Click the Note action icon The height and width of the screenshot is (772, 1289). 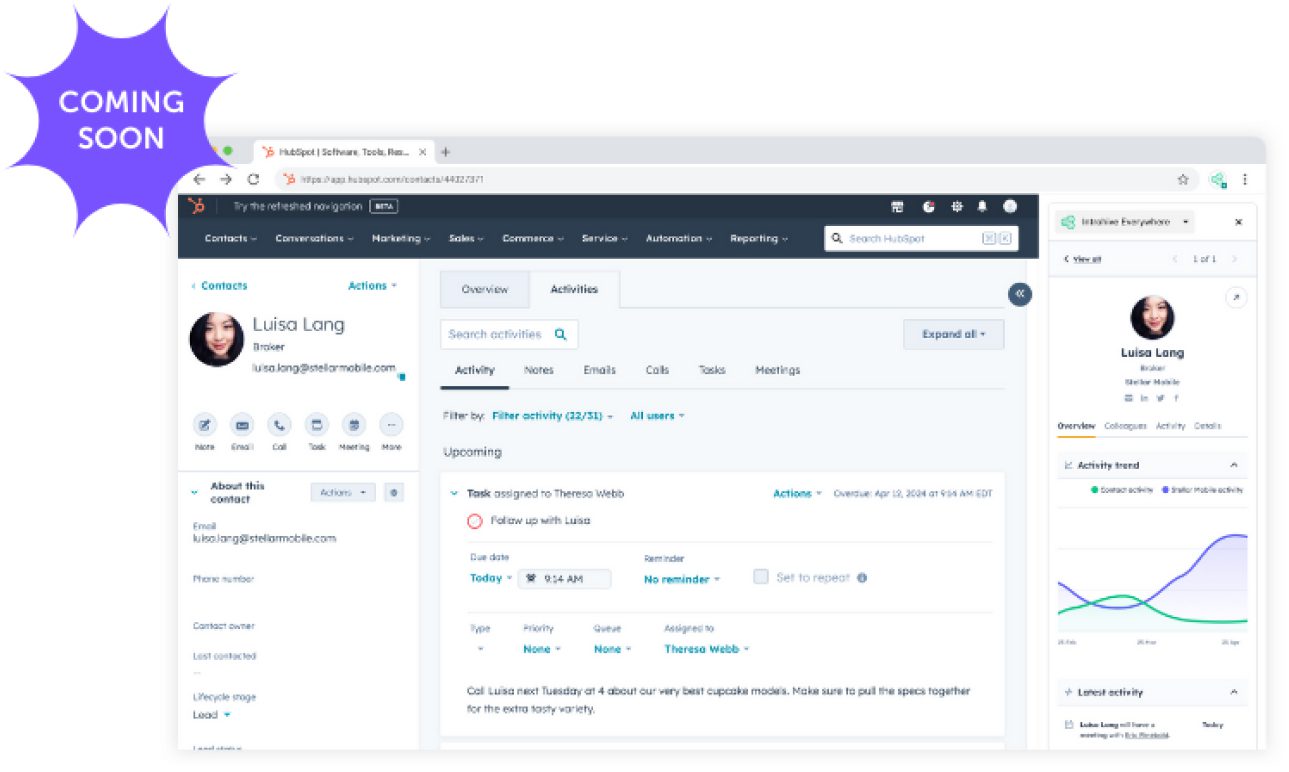tap(204, 424)
